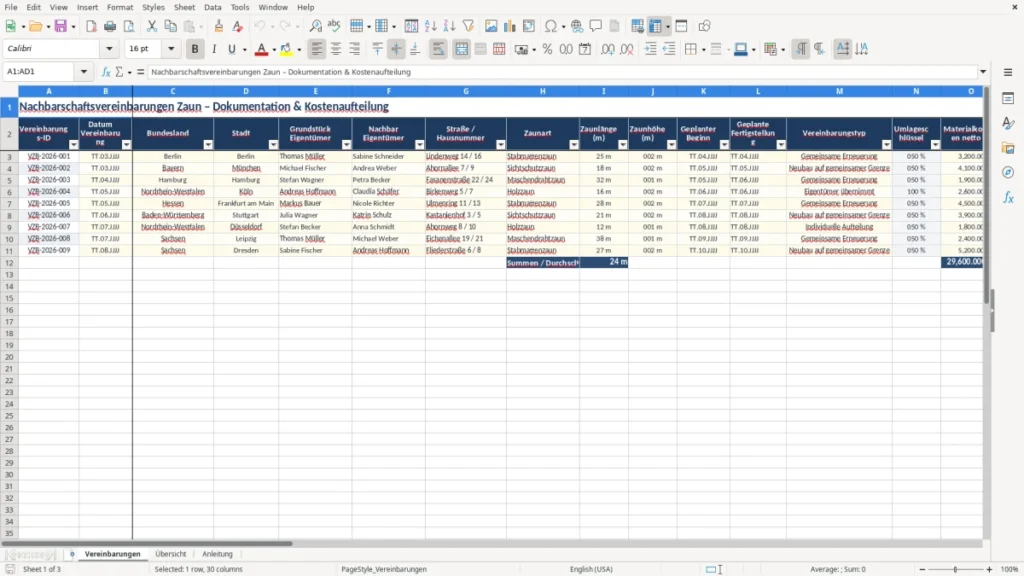Expand the Name Box dropdown
This screenshot has width=1024, height=576.
point(84,72)
